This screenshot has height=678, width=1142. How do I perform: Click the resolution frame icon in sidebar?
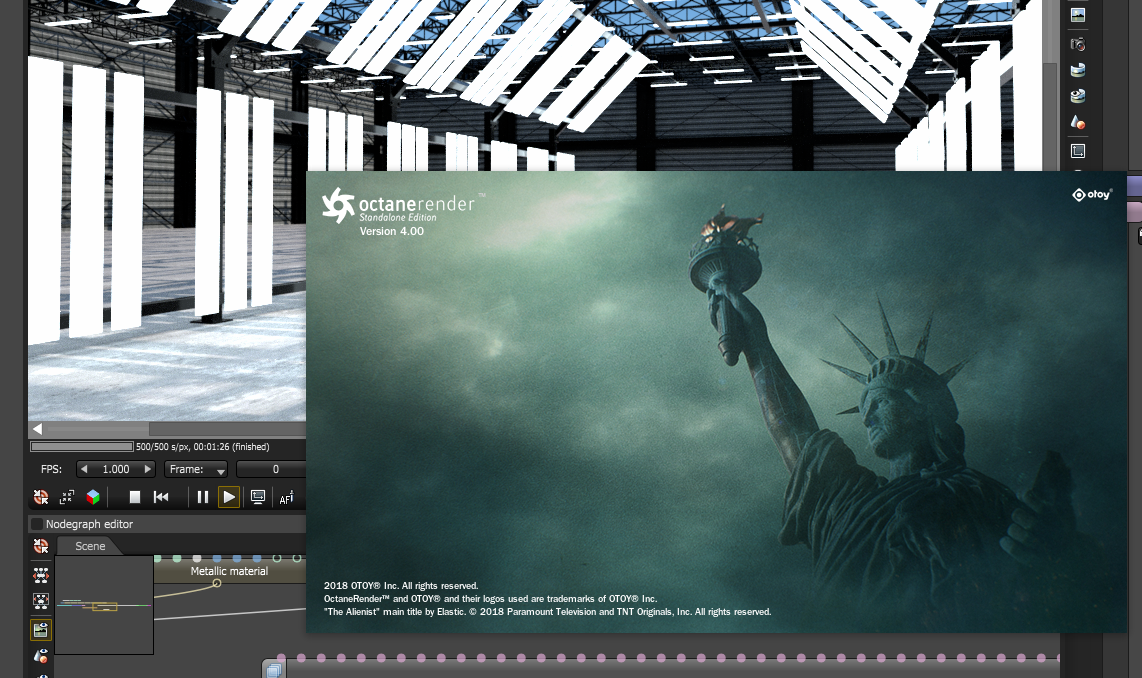coord(1077,151)
